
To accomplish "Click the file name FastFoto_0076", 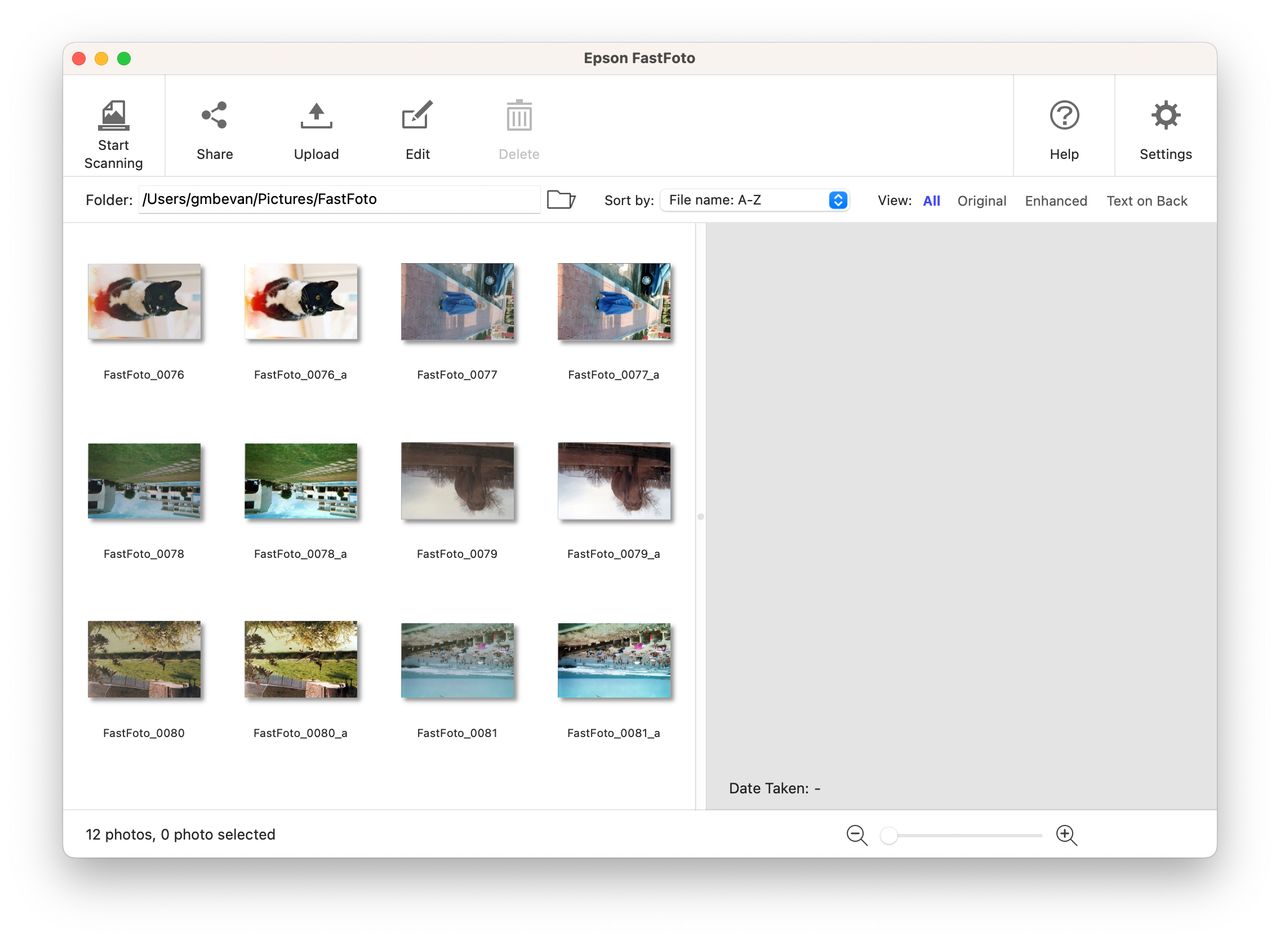I will (x=144, y=375).
